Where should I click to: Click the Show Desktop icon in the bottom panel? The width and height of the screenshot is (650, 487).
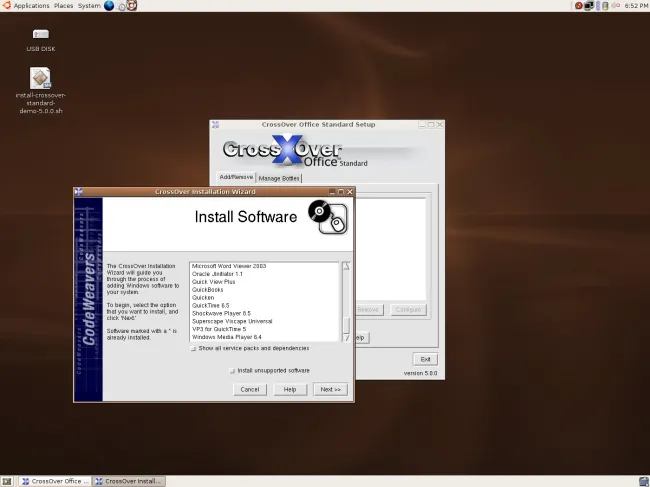[7, 481]
